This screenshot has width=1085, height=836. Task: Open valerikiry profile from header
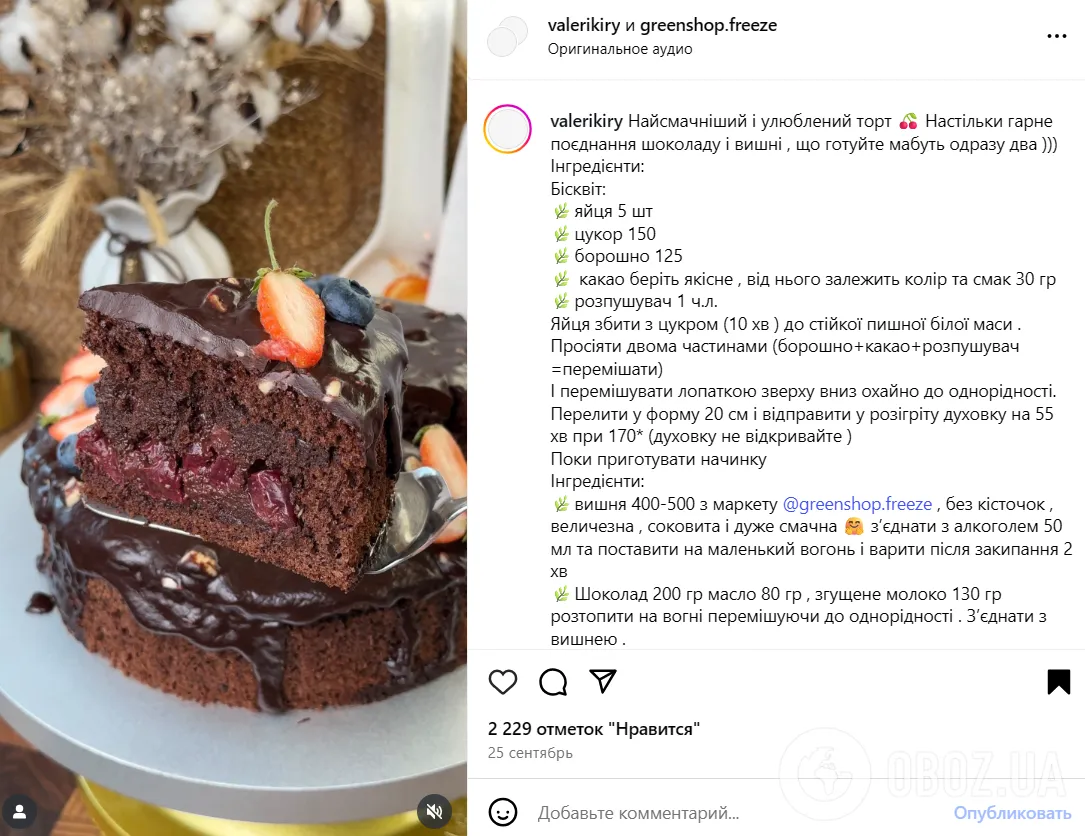tap(583, 25)
